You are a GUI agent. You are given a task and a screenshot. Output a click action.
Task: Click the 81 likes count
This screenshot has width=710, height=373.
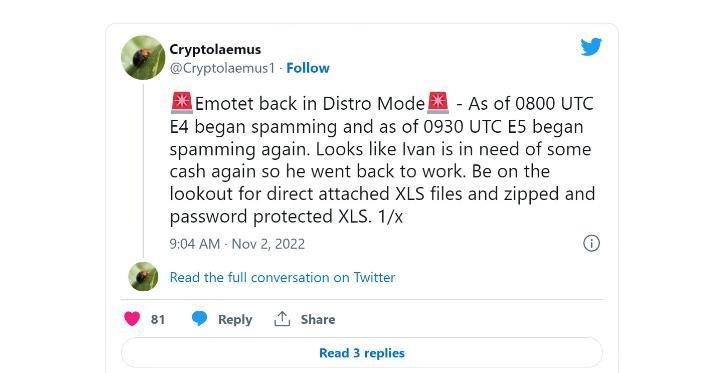click(158, 320)
